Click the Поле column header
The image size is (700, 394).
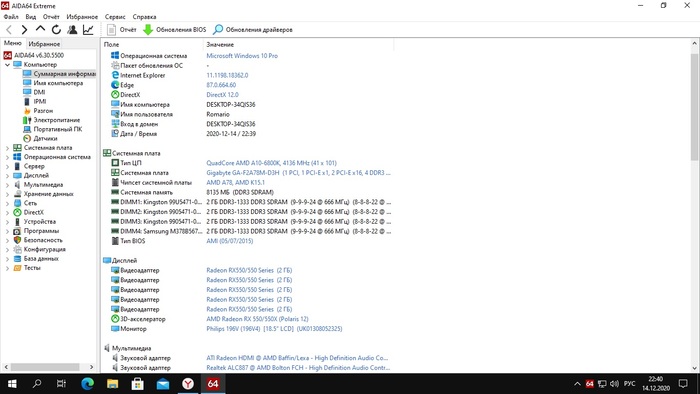(152, 45)
